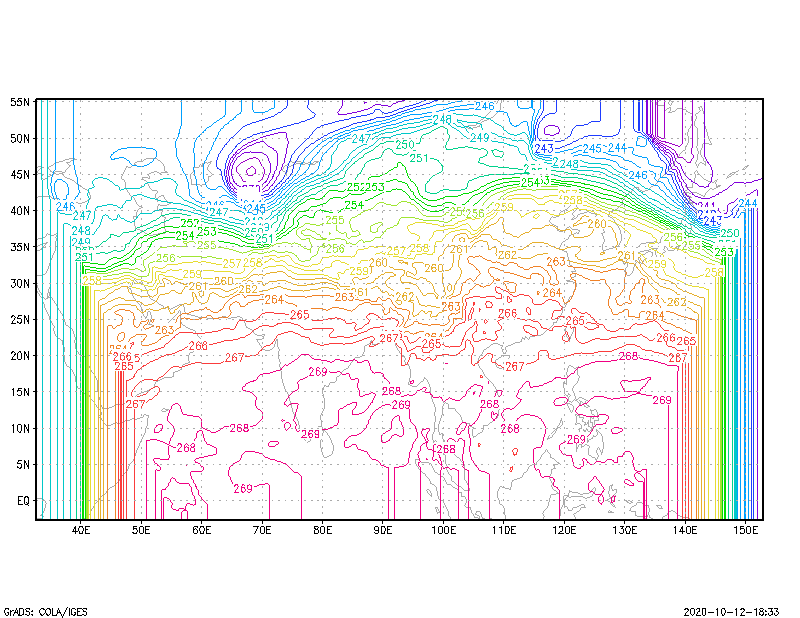The height and width of the screenshot is (618, 800).
Task: Click the 2020-10-12-18:33 timestamp
Action: tap(731, 612)
